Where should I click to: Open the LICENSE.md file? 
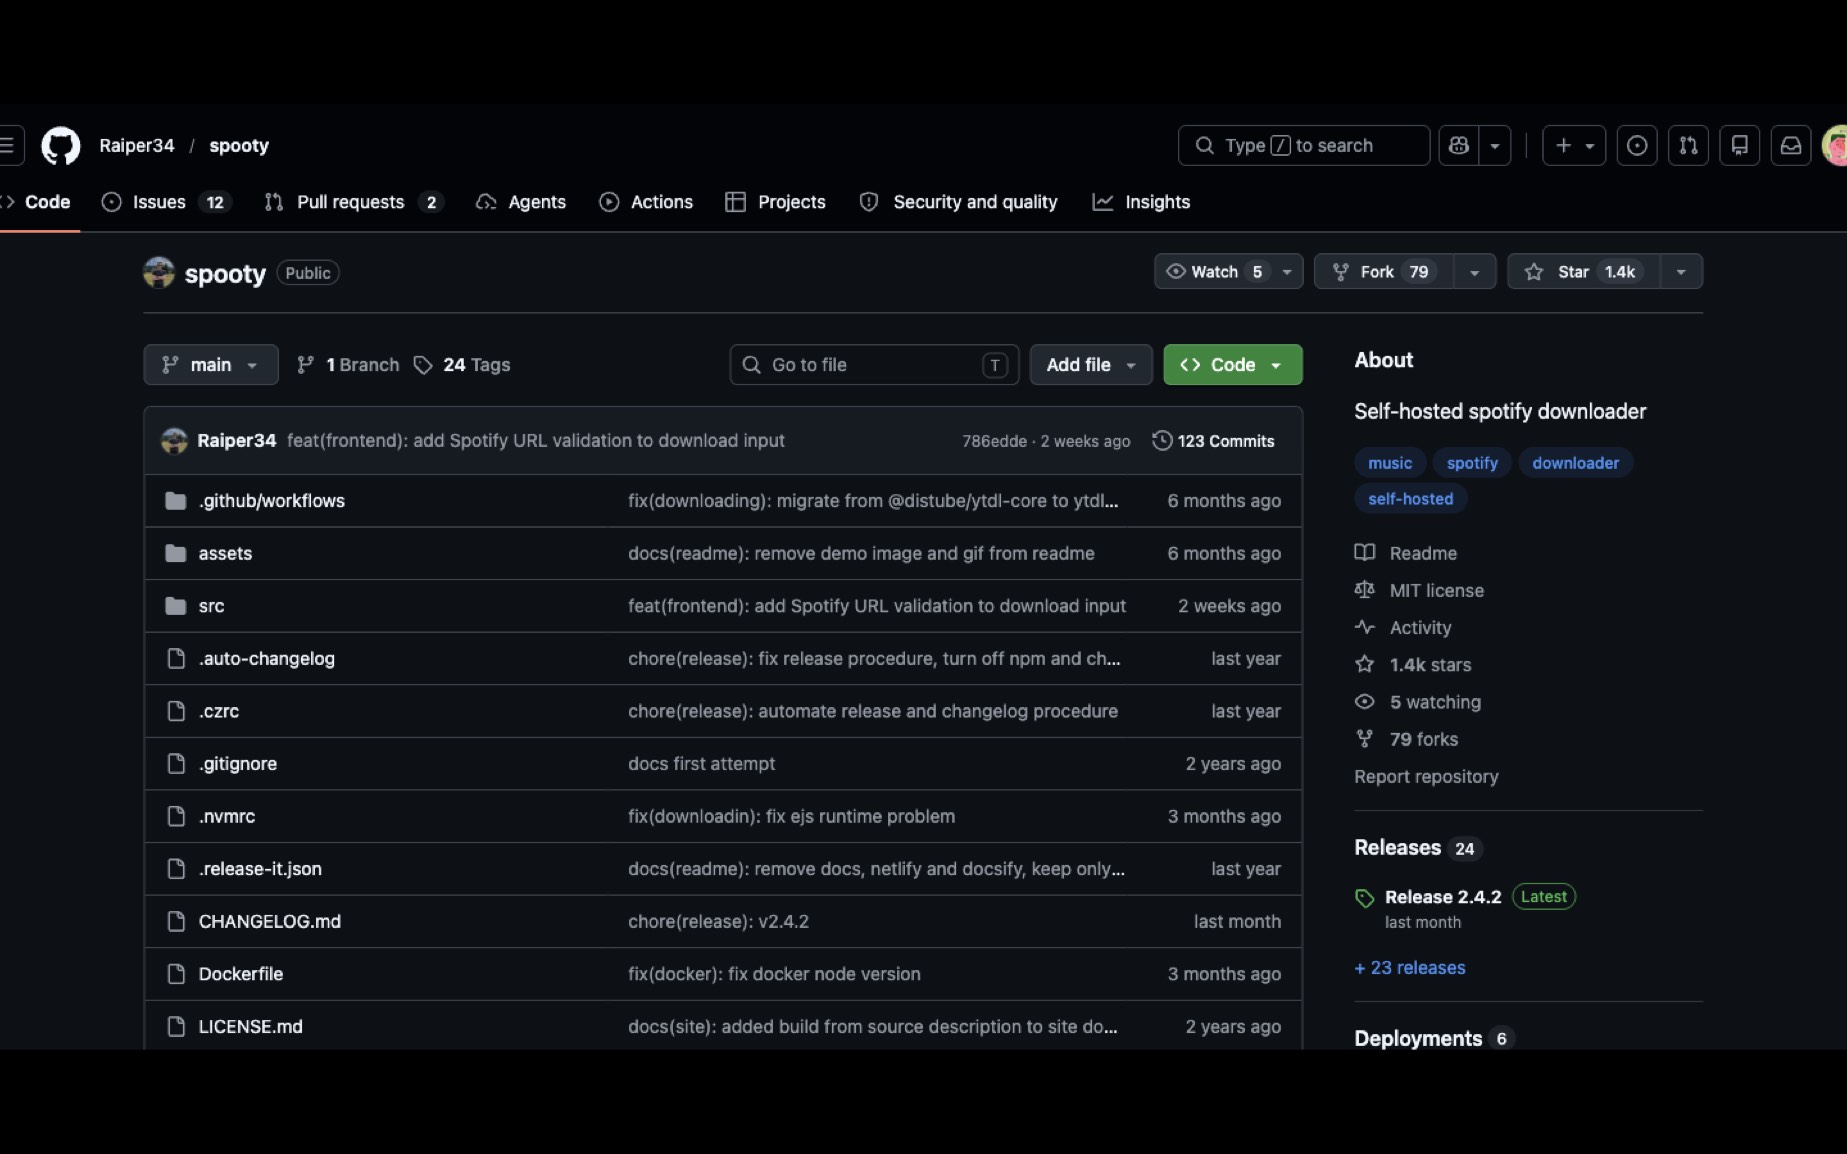pos(250,1027)
